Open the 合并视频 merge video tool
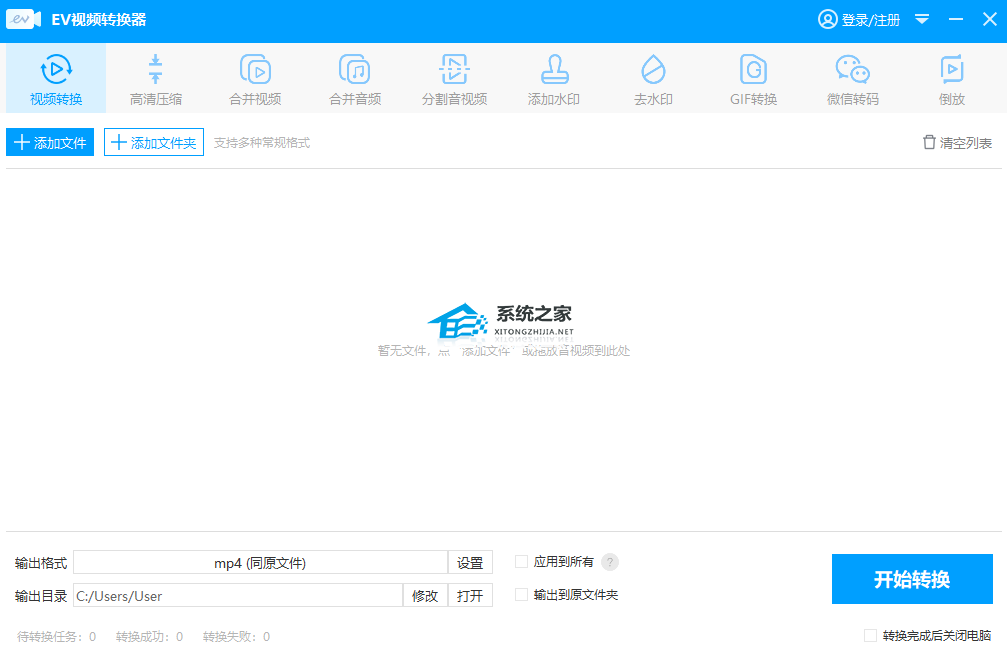1007x651 pixels. point(255,78)
